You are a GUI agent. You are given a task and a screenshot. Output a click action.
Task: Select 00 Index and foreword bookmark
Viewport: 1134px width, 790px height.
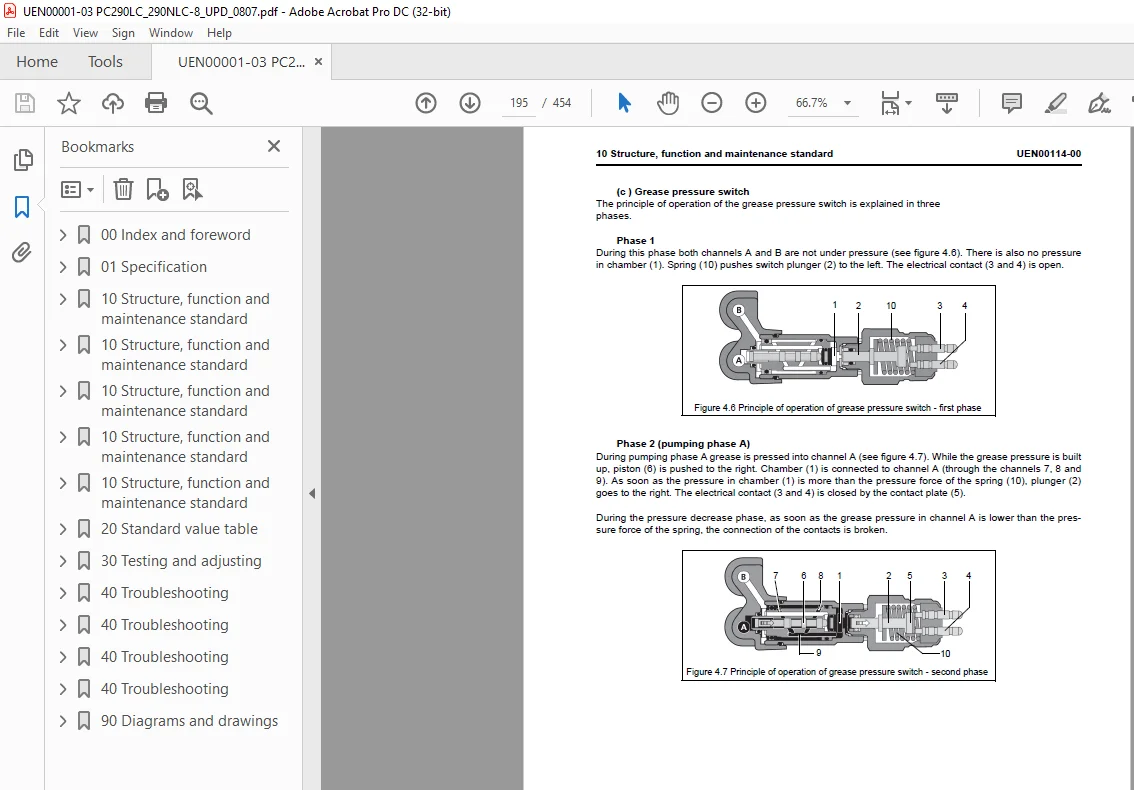pyautogui.click(x=176, y=234)
